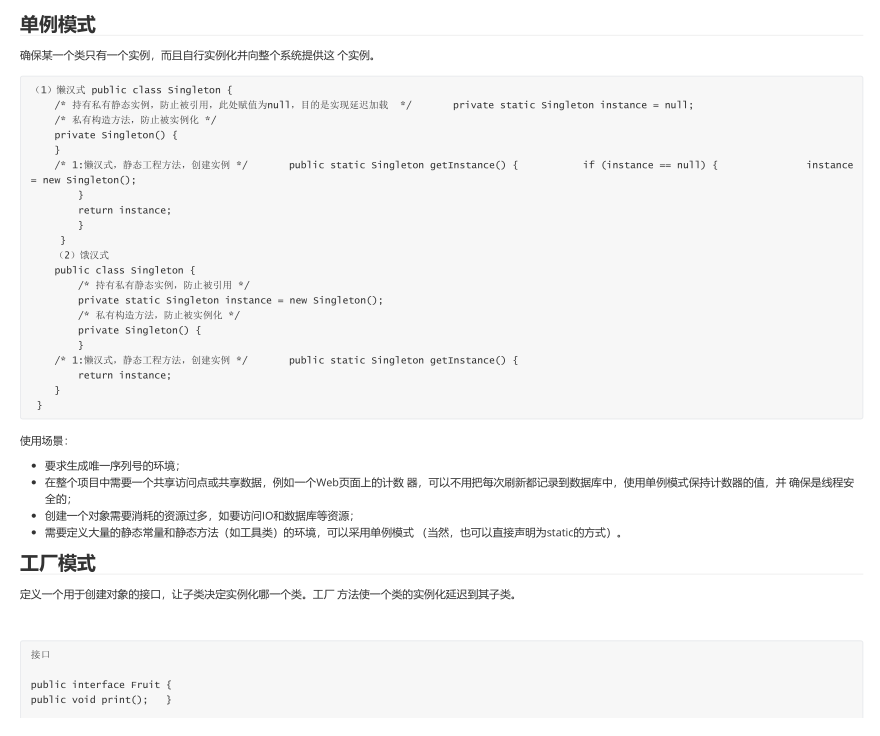Image resolution: width=880 pixels, height=736 pixels.
Task: Click the heading 工厂模式
Action: 58,563
